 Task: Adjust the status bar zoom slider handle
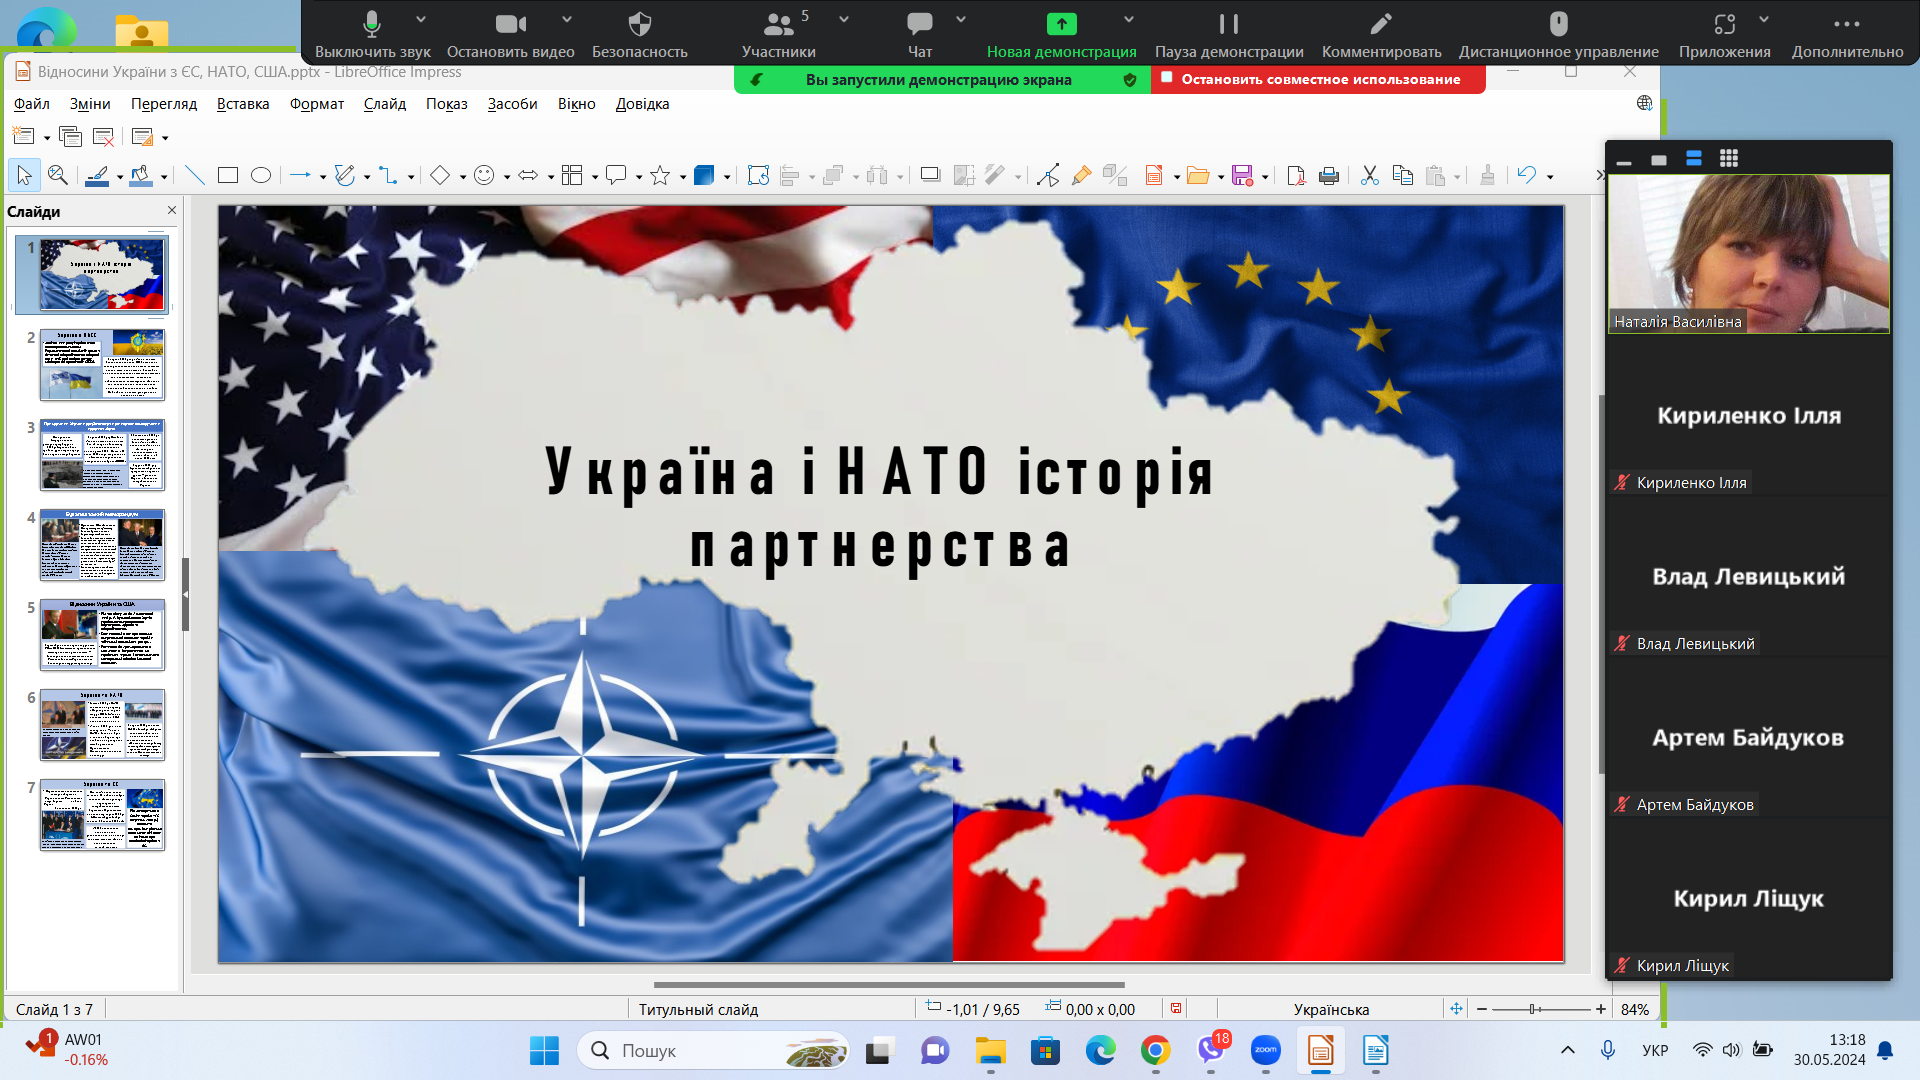[x=1535, y=1009]
